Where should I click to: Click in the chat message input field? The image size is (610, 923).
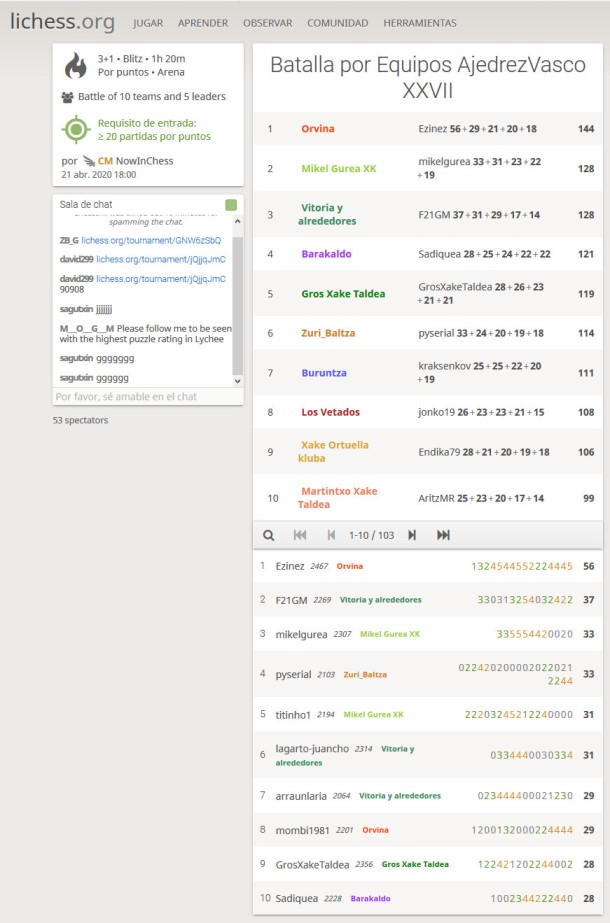click(147, 396)
